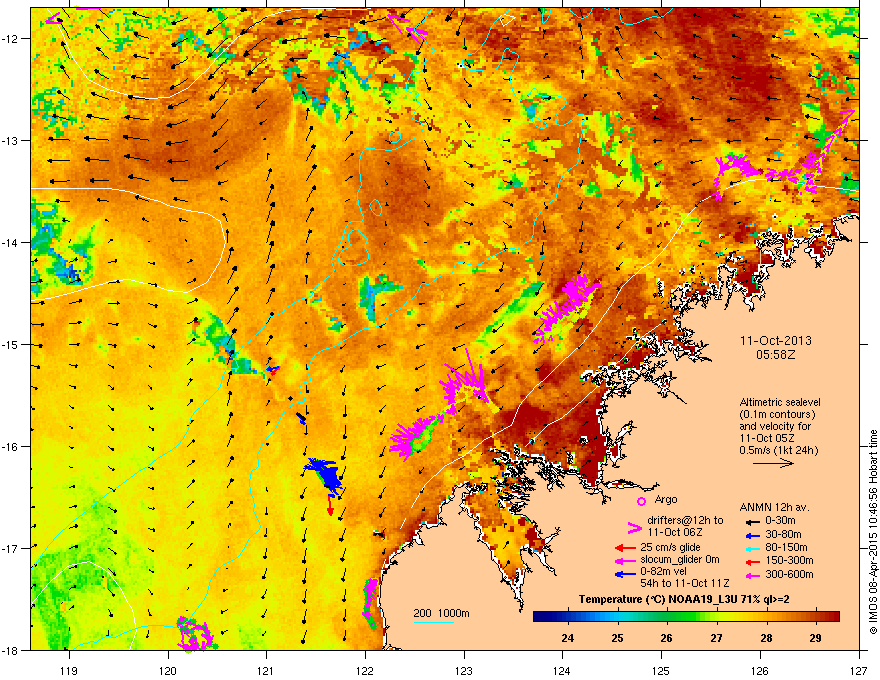Screen dimensions: 880x680
Task: Click the magenta drifters arrowhead legend symbol
Action: click(x=634, y=527)
